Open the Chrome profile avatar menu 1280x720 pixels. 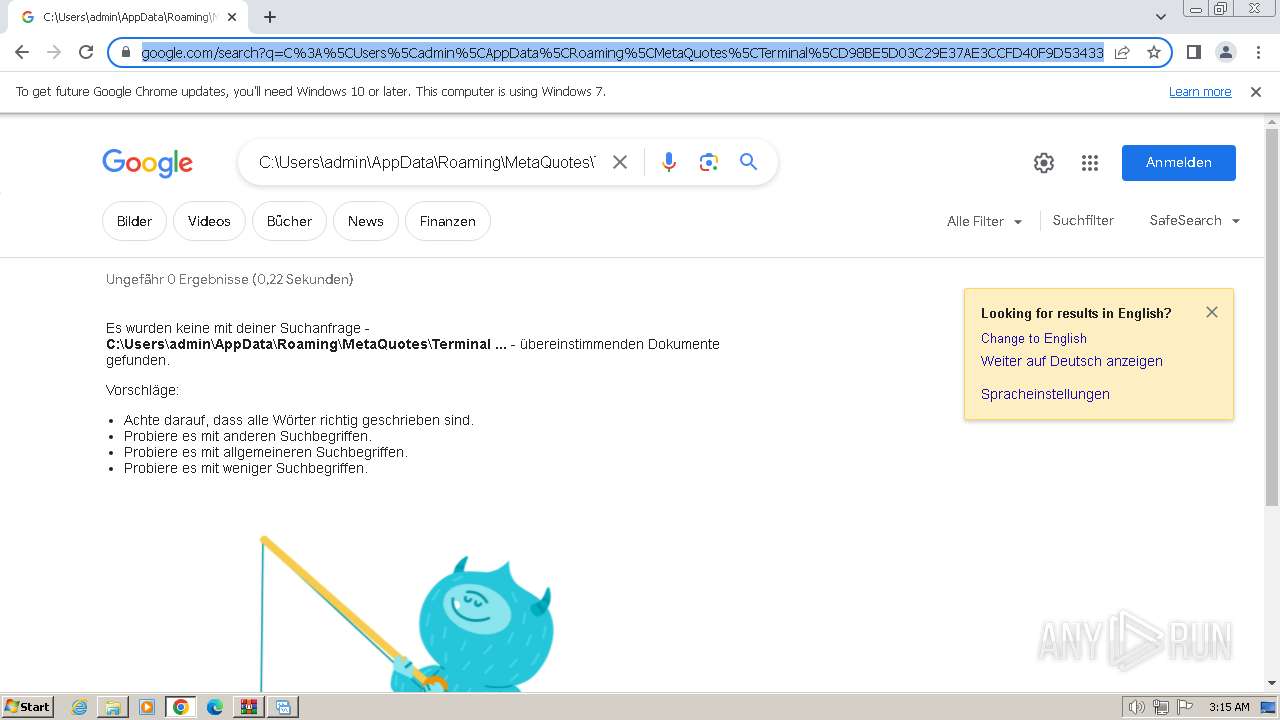(1225, 52)
